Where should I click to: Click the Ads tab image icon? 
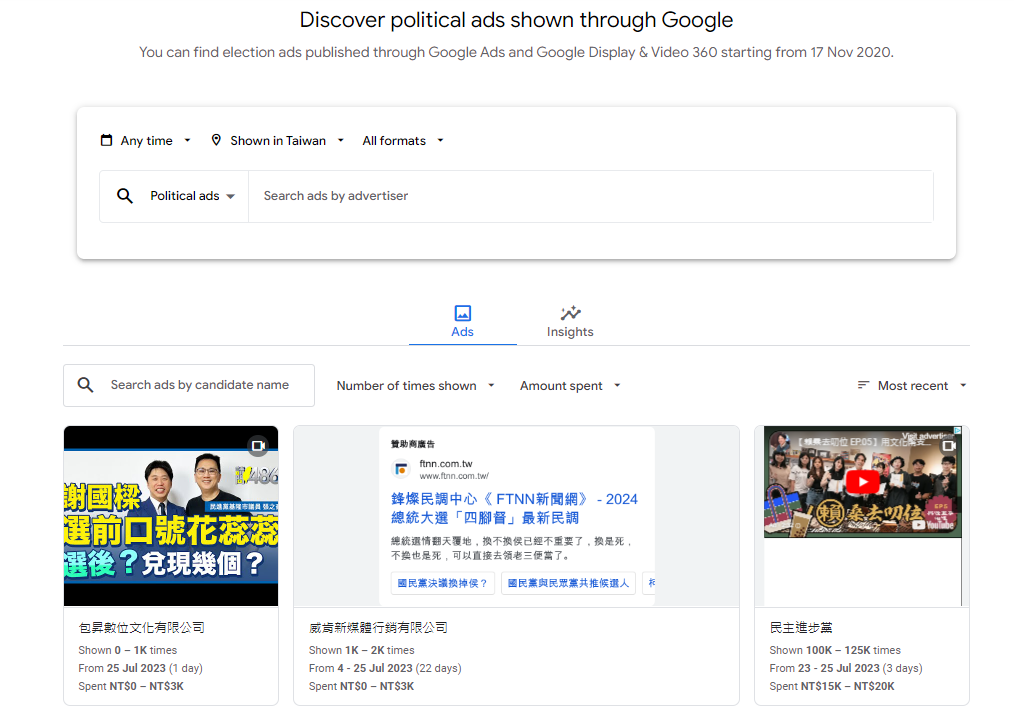point(462,313)
